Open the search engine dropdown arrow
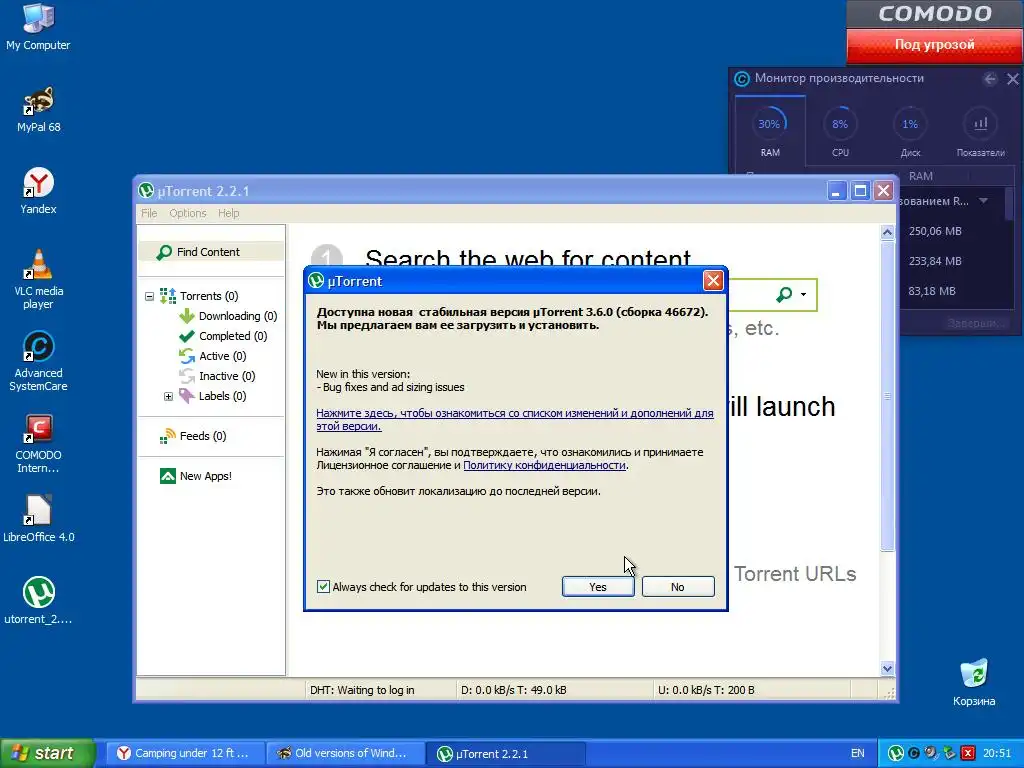 (x=803, y=295)
